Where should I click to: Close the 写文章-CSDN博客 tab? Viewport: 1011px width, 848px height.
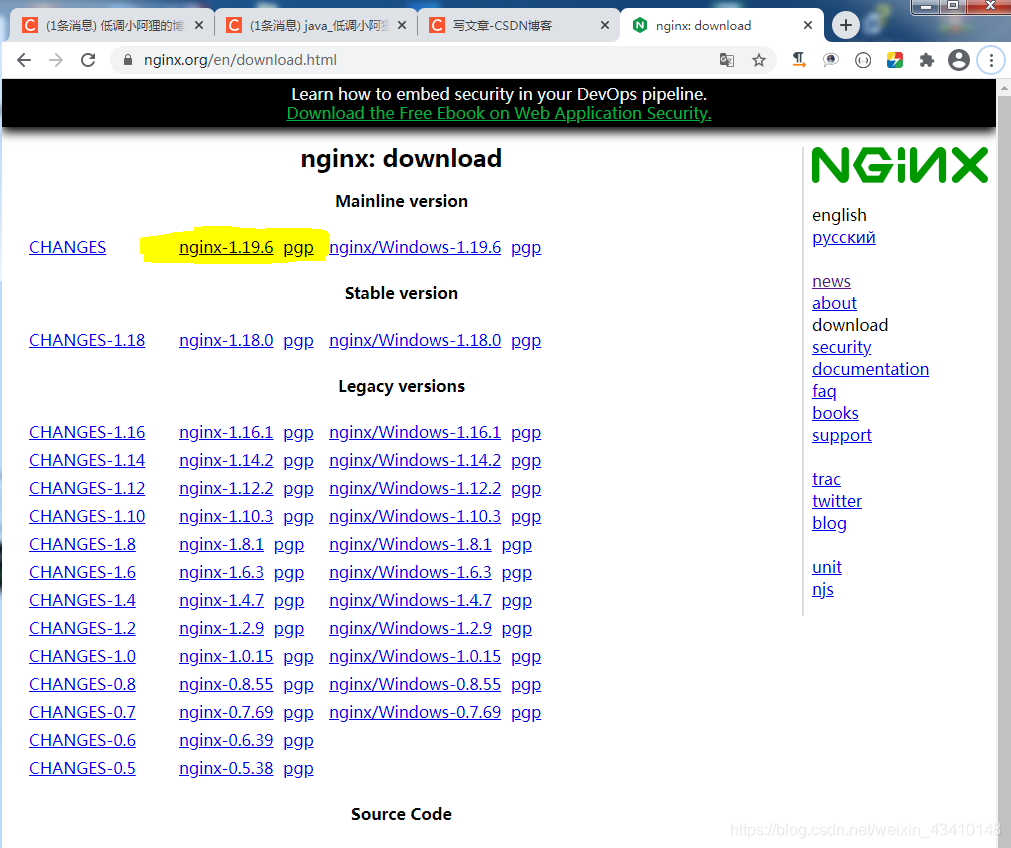click(x=605, y=25)
